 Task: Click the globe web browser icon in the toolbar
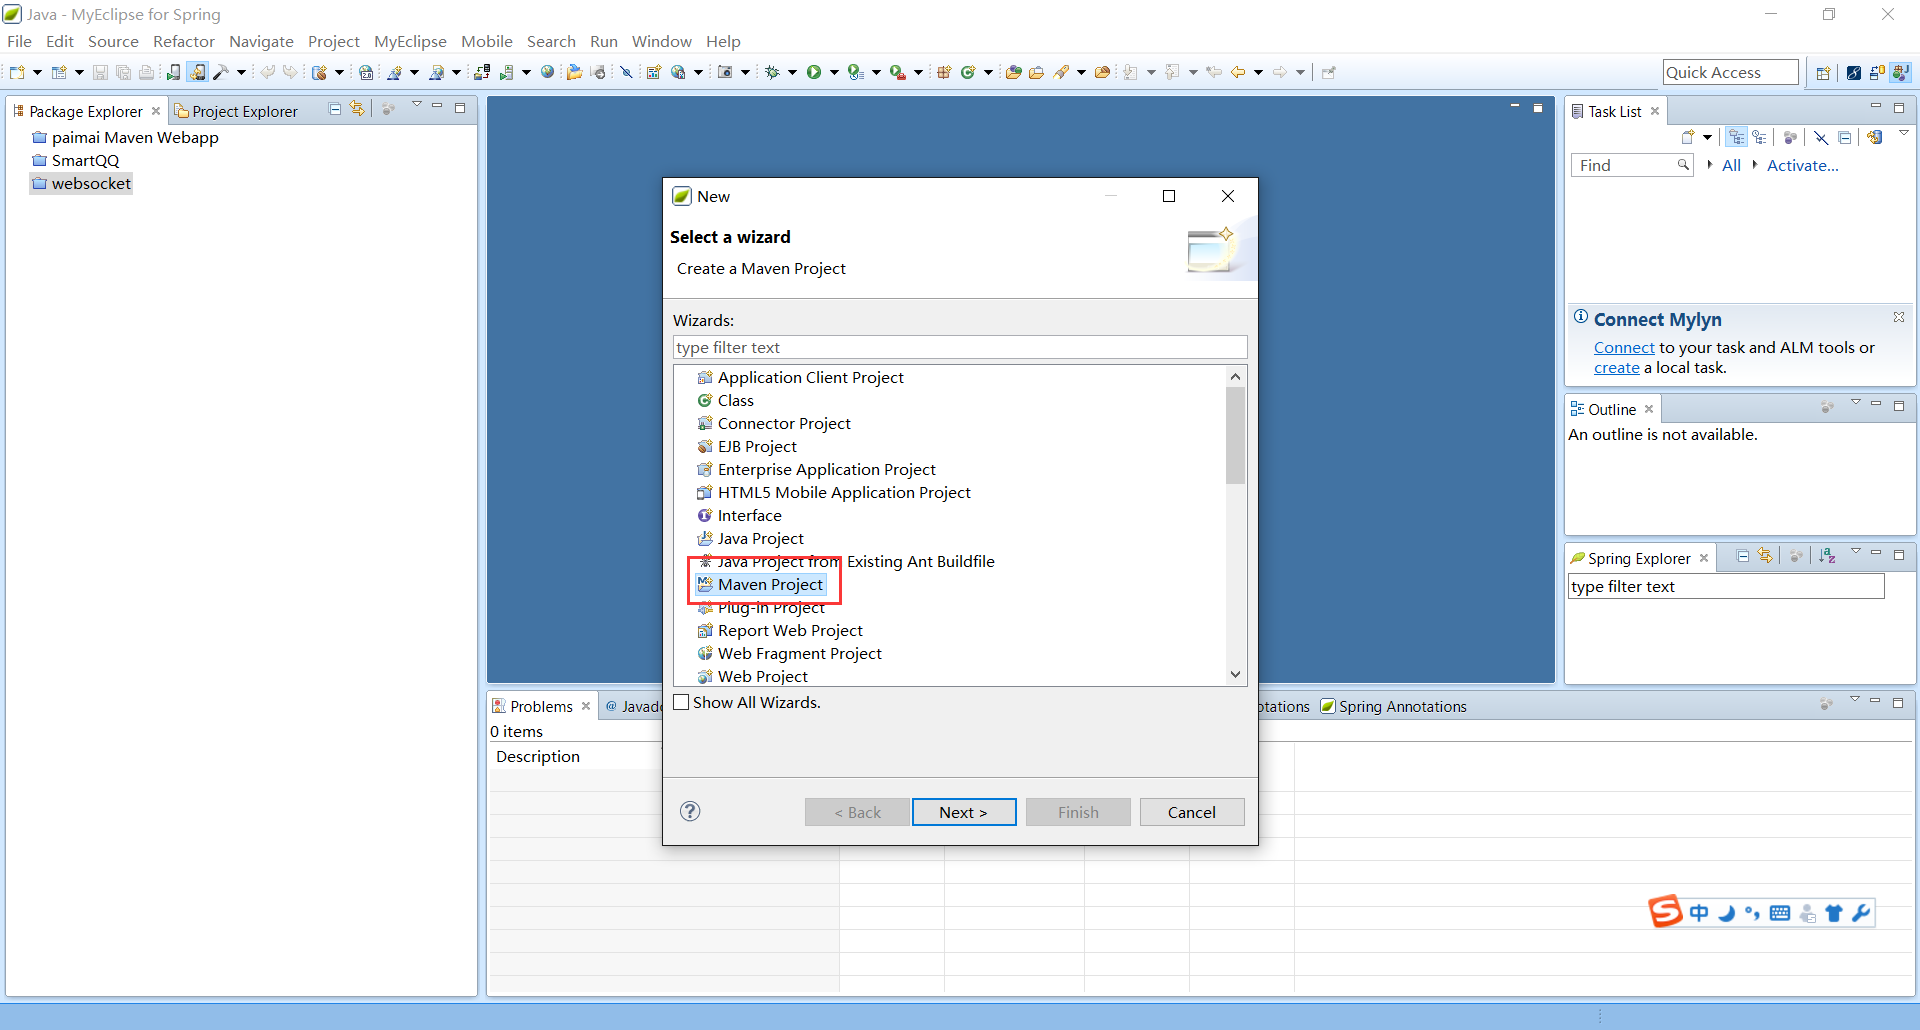[x=547, y=72]
